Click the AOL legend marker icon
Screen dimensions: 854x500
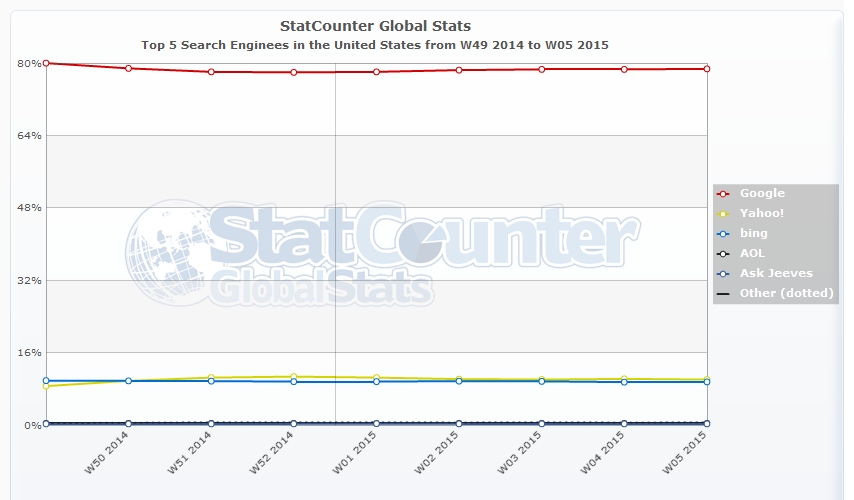[723, 253]
